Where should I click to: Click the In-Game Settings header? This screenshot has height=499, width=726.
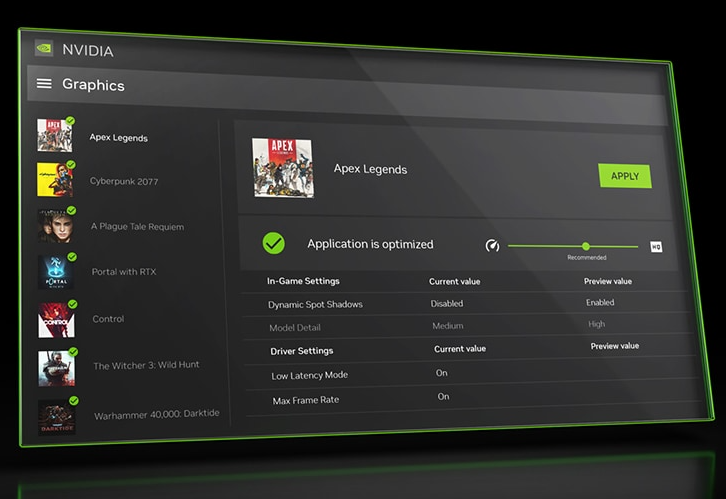[x=303, y=281]
